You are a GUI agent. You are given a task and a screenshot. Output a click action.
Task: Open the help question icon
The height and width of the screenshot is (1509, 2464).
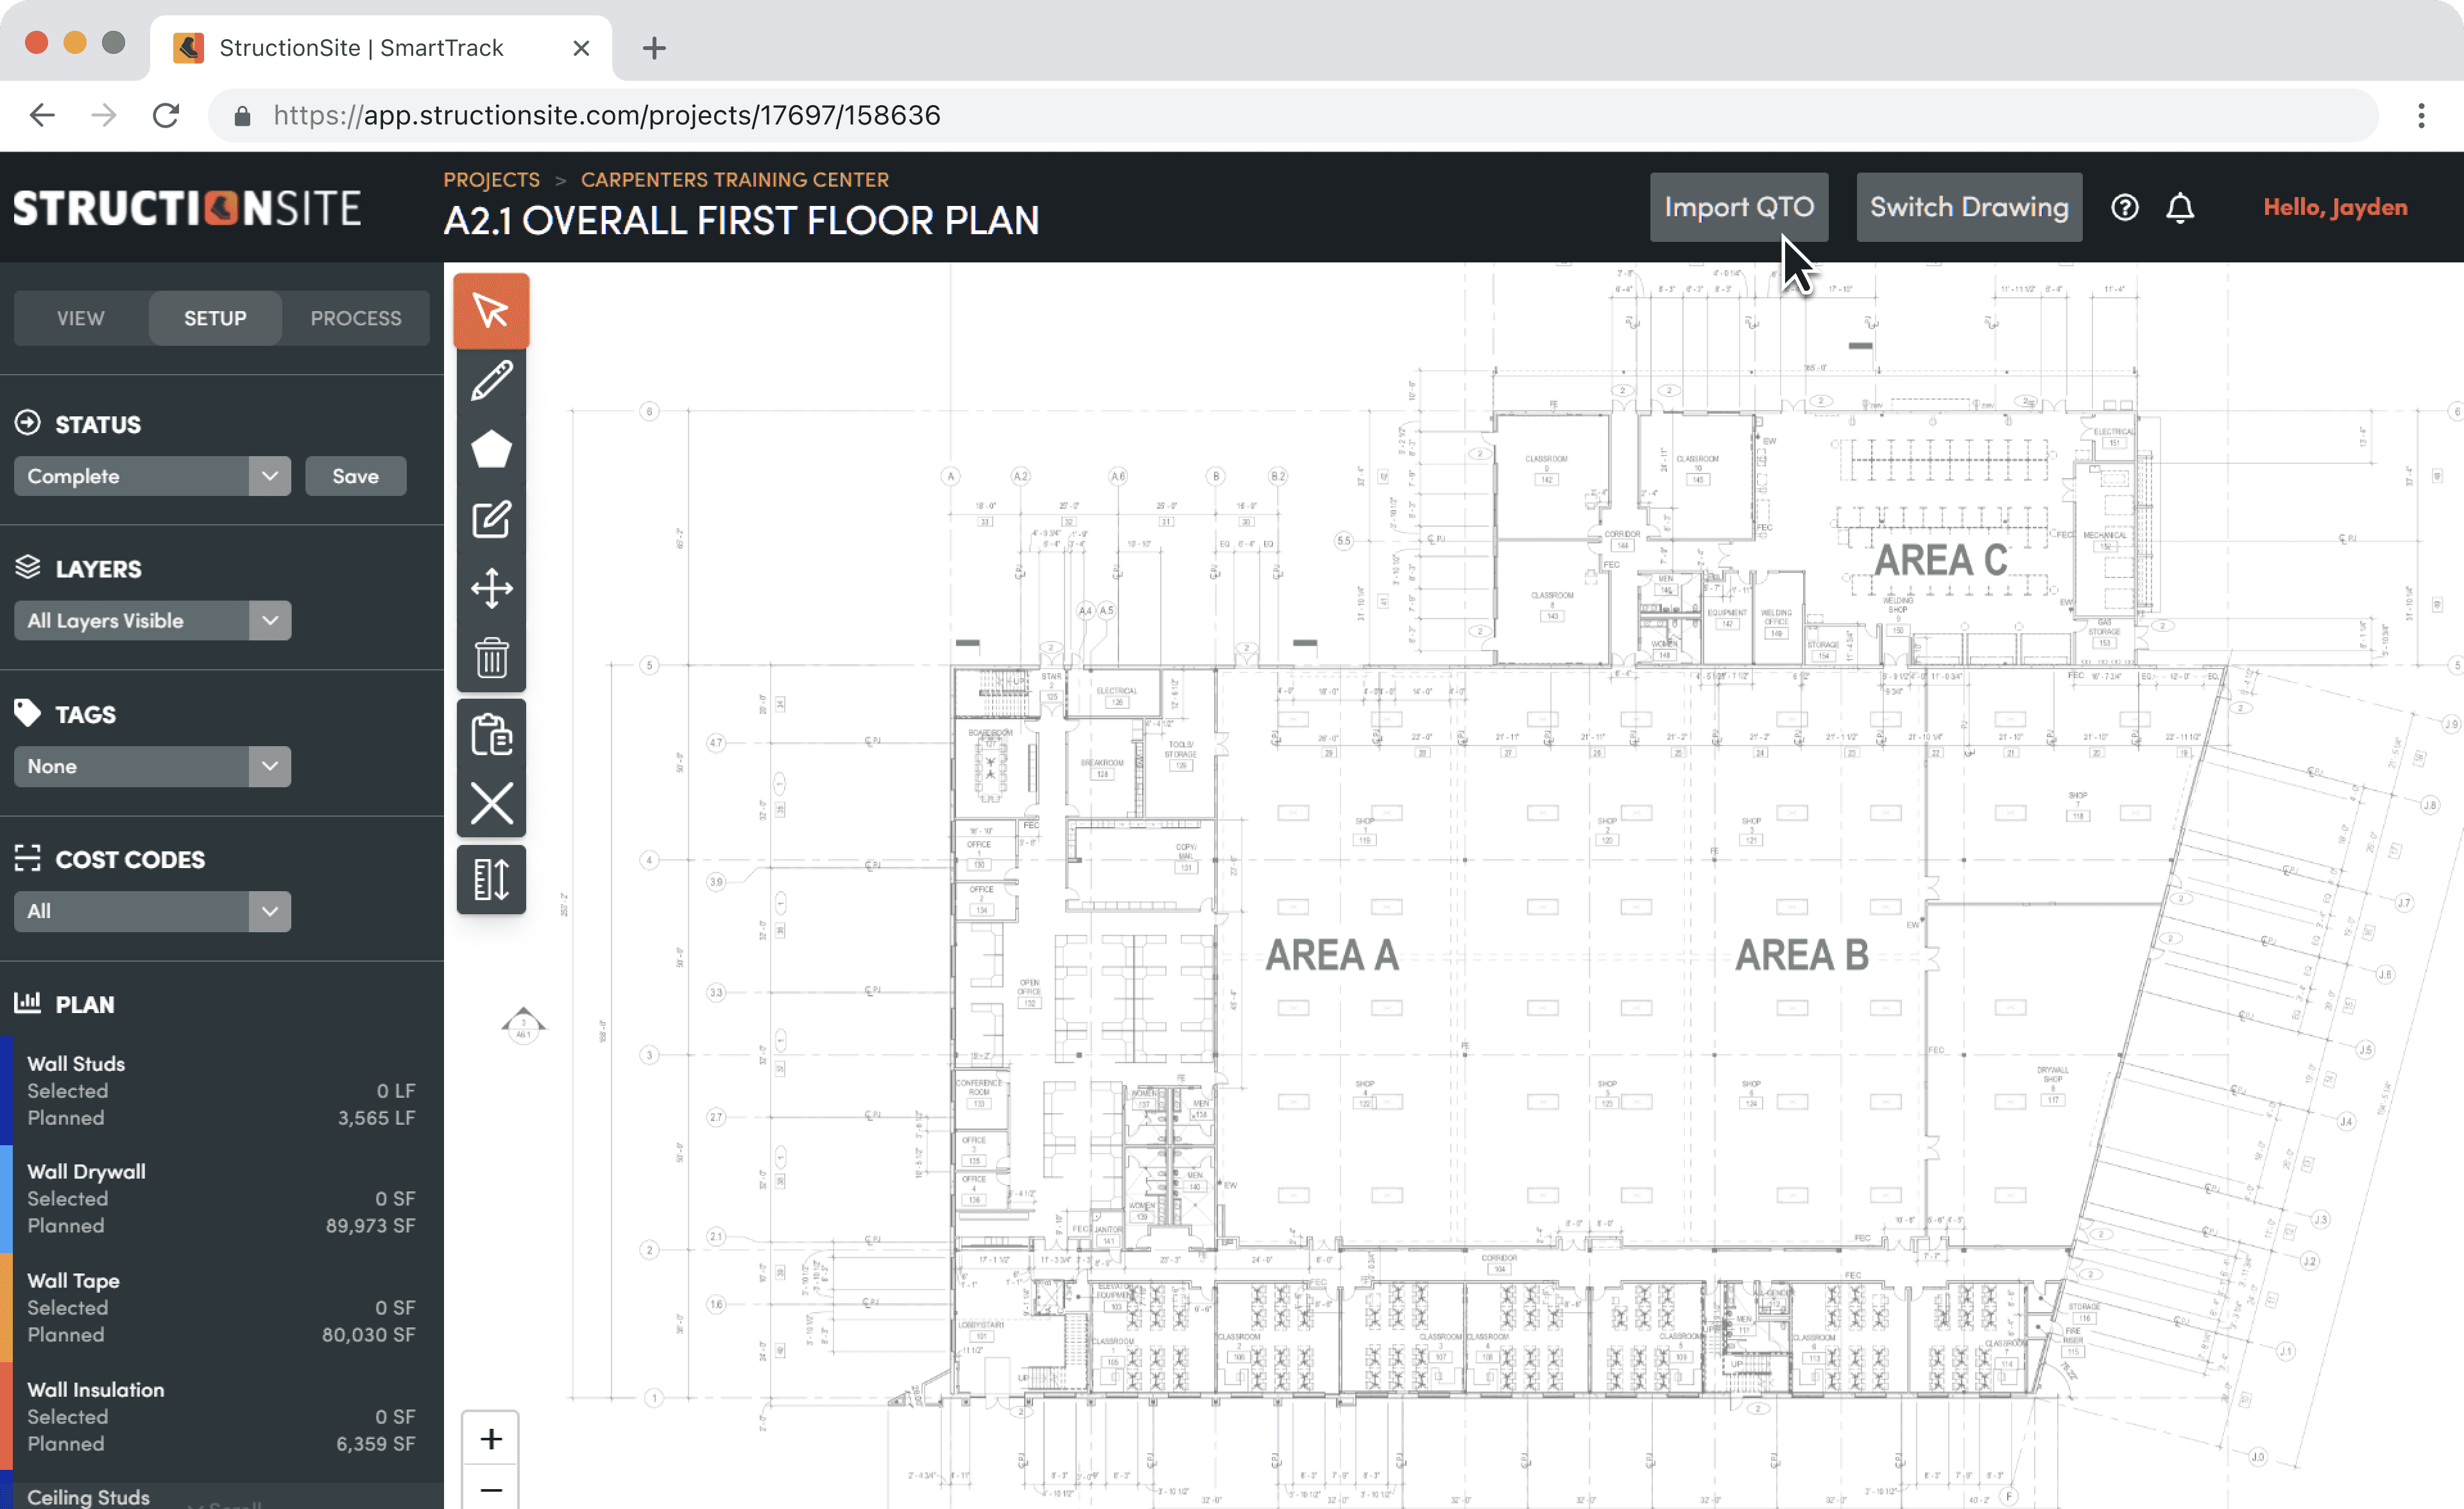coord(2124,207)
